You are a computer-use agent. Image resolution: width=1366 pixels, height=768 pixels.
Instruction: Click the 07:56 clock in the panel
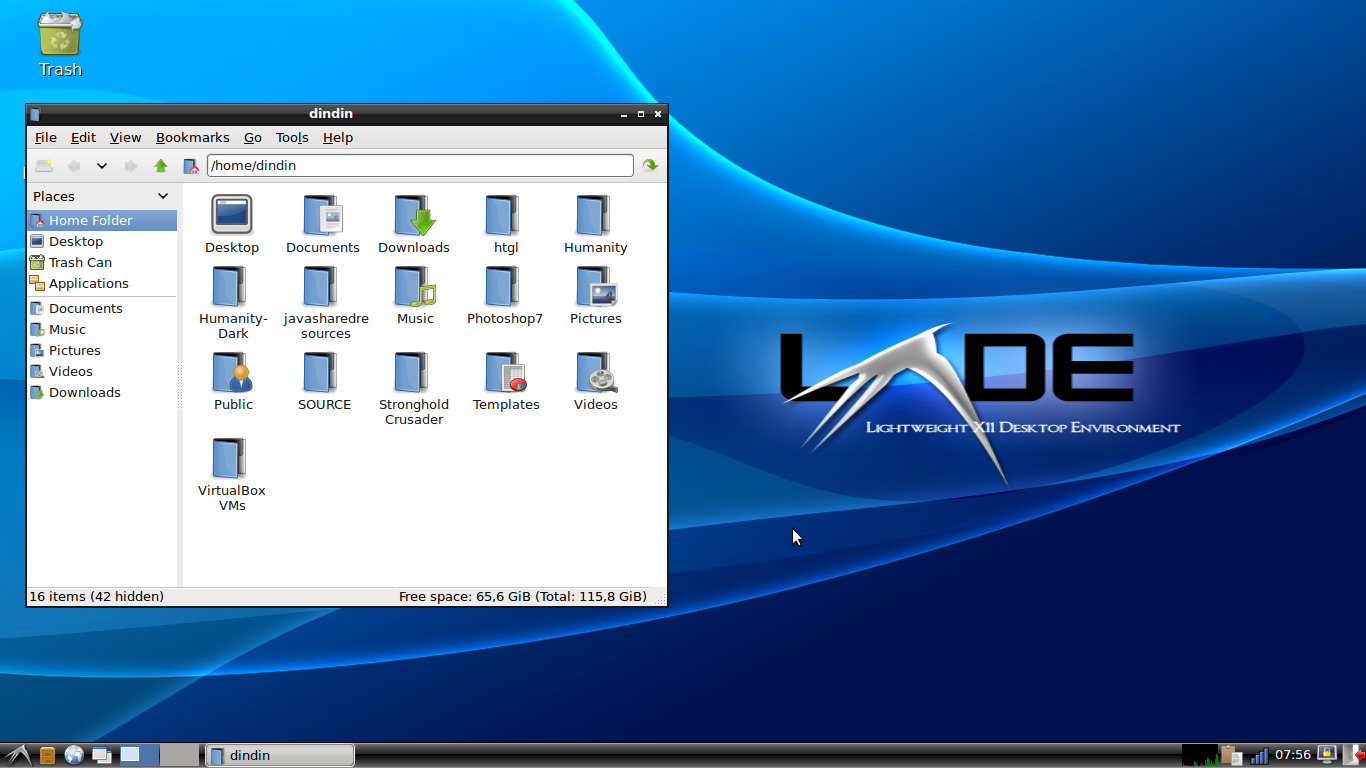point(1293,755)
